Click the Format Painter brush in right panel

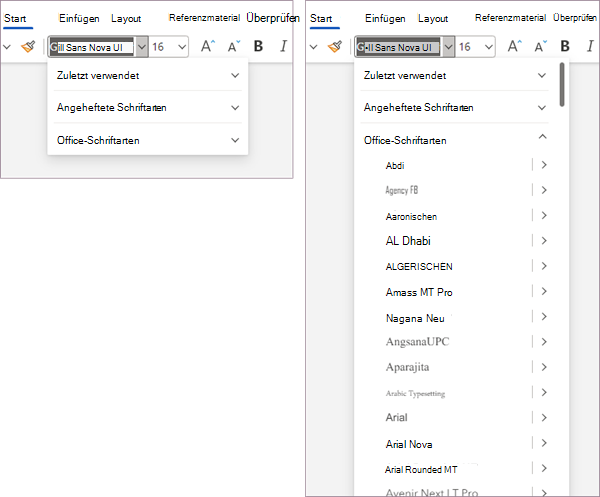(x=335, y=47)
